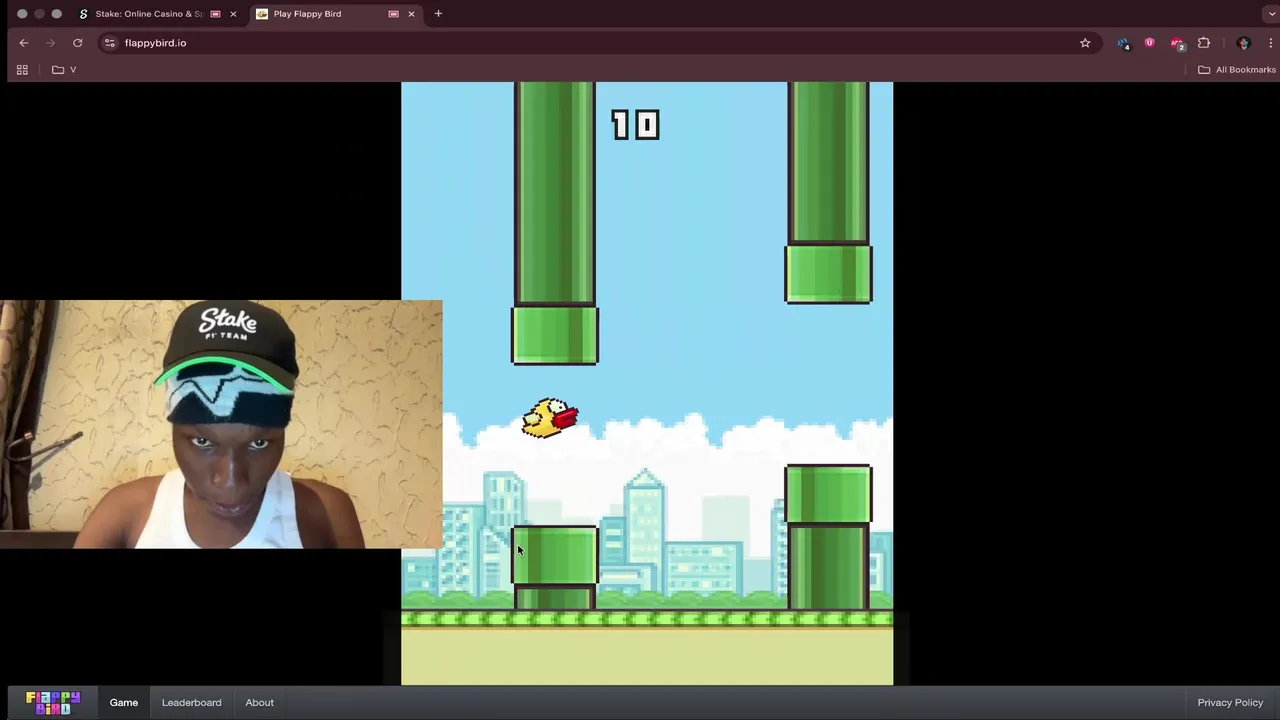Bookmark this page with the star icon
Viewport: 1280px width, 720px height.
1085,43
